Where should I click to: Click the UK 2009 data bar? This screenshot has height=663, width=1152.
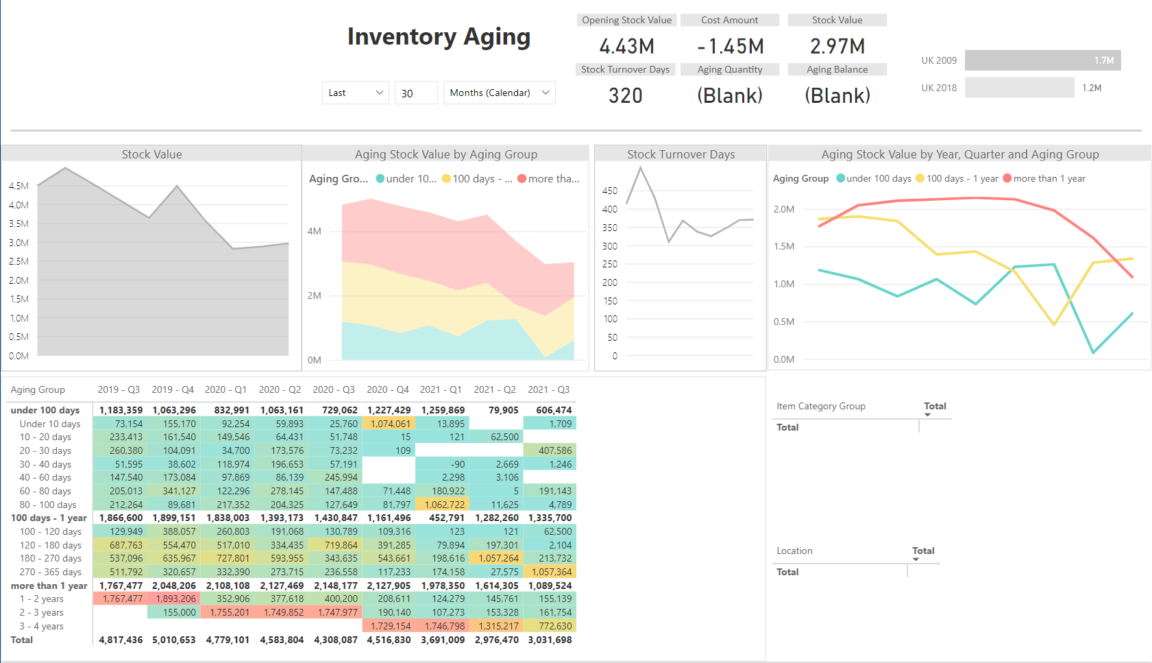point(1043,60)
